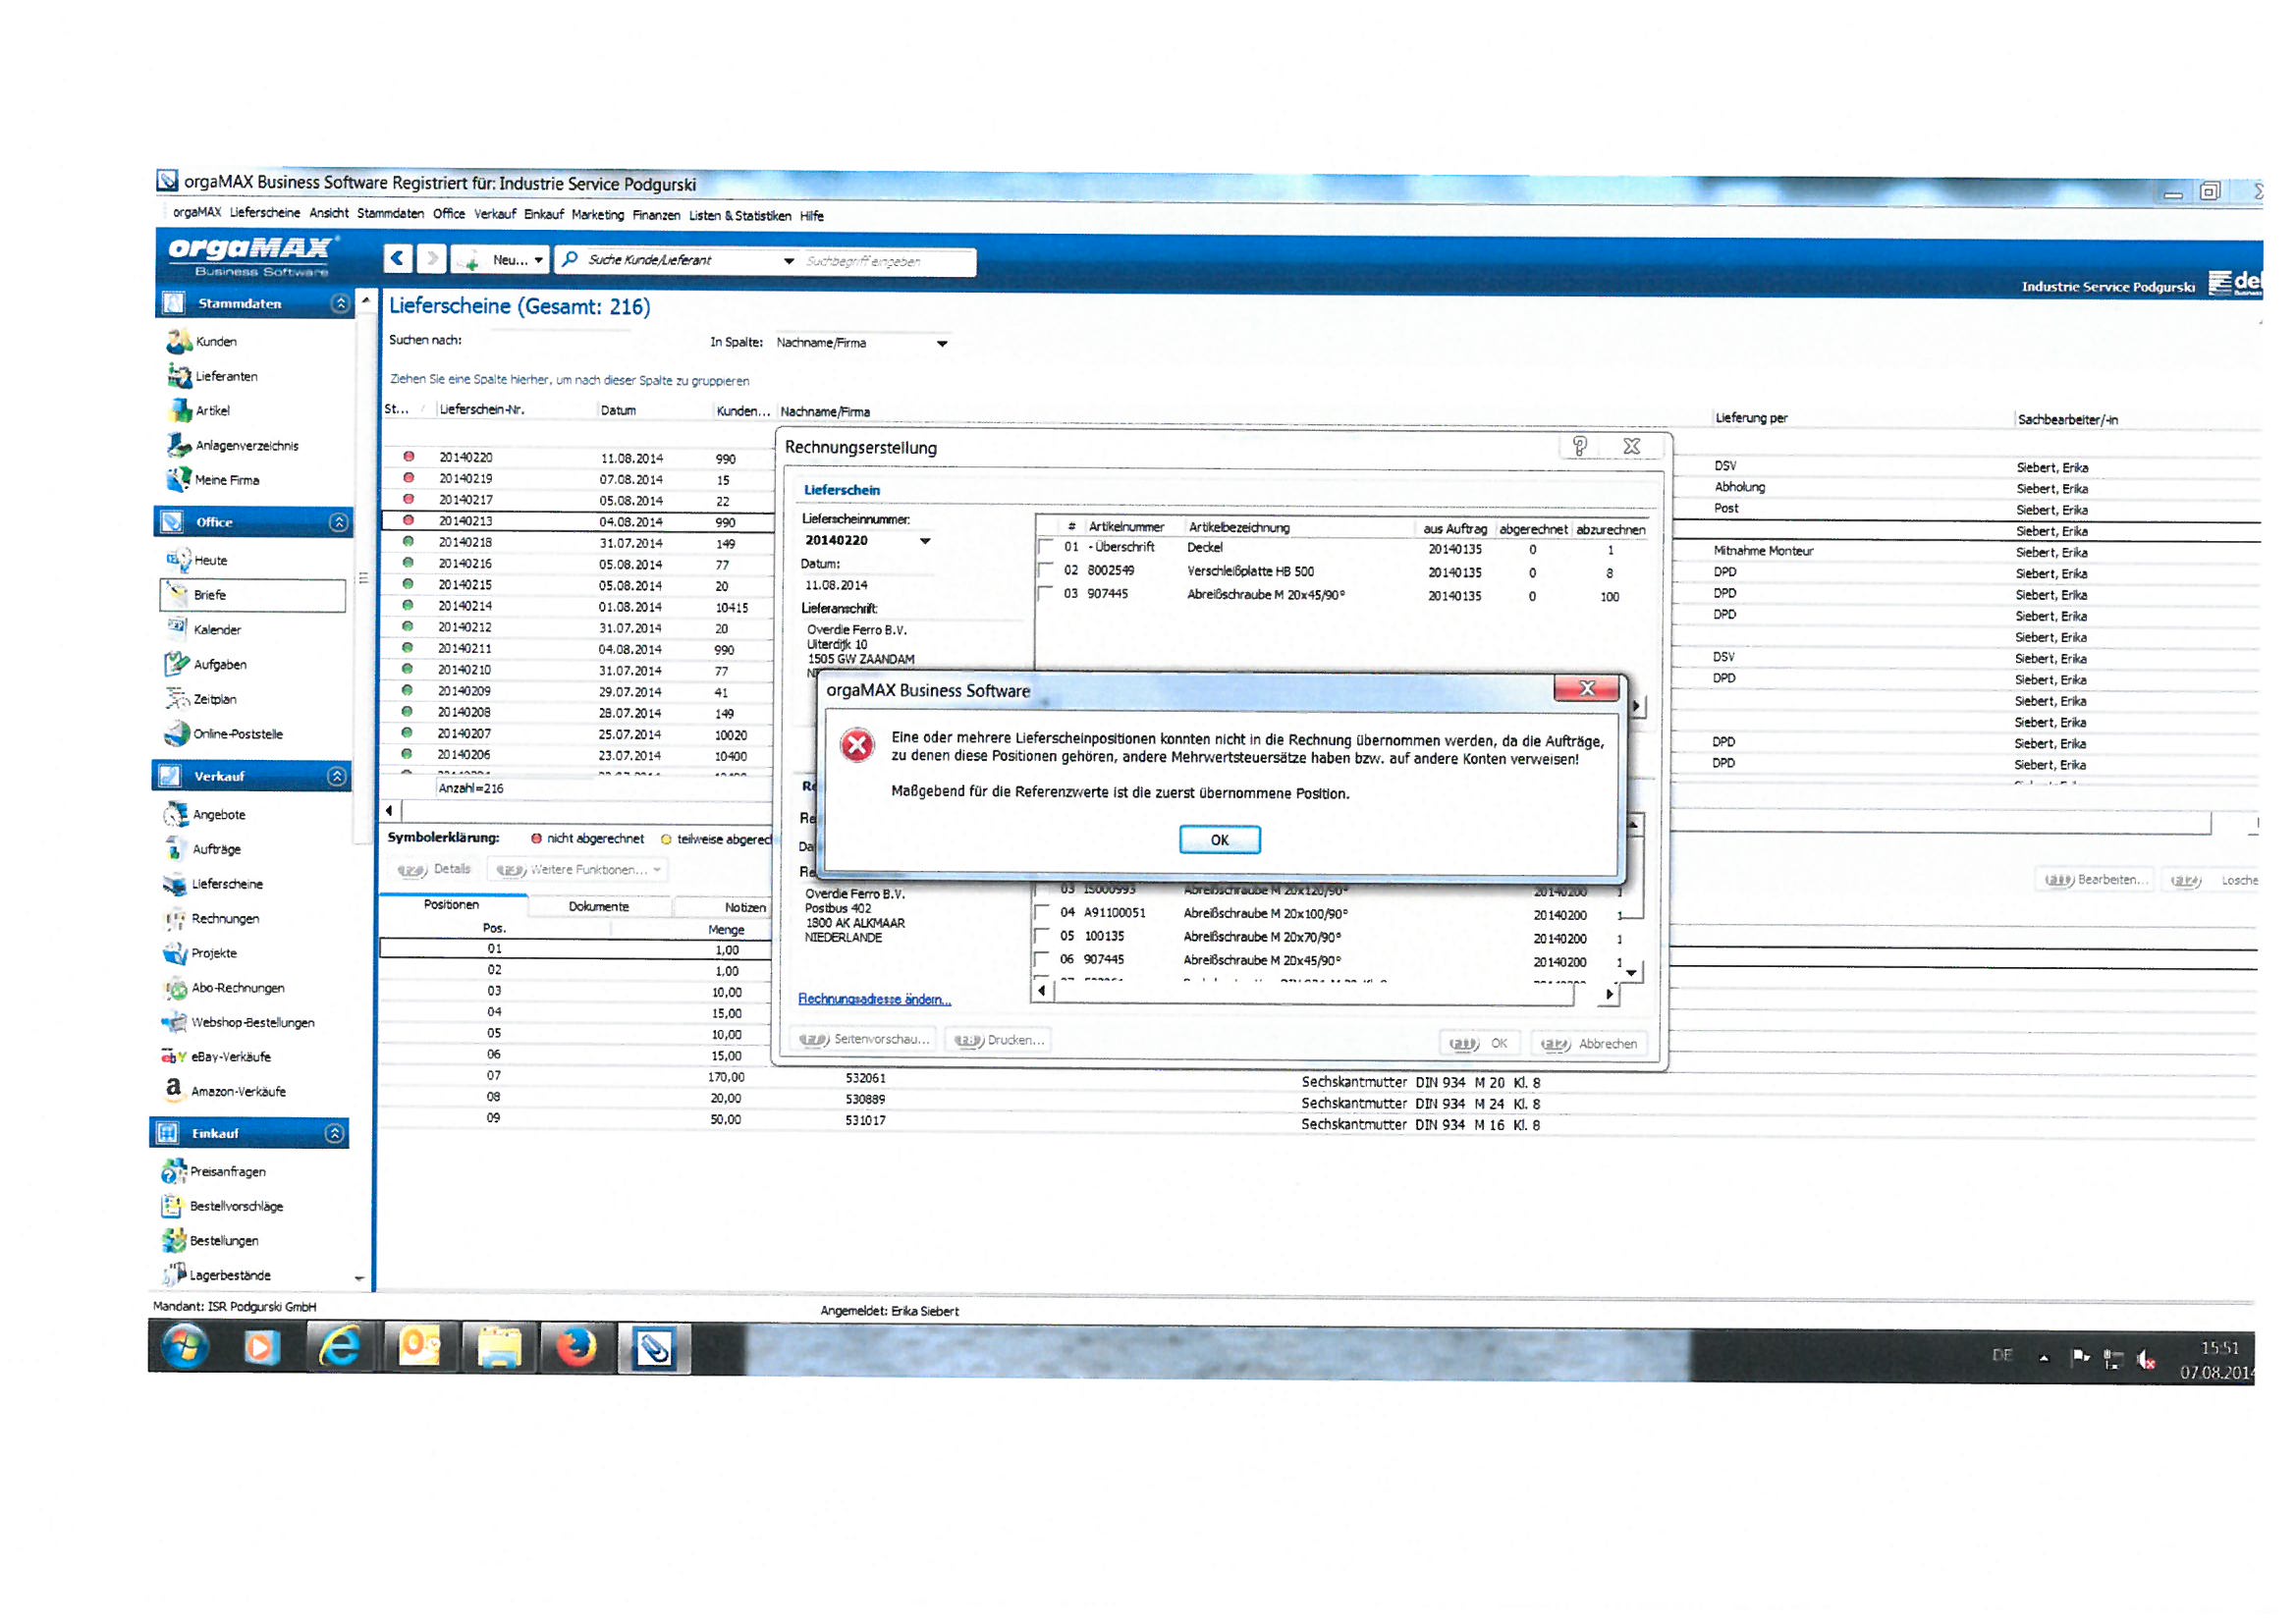The width and height of the screenshot is (2296, 1623).
Task: Open the Listen & Statistiken menu
Action: click(x=741, y=216)
